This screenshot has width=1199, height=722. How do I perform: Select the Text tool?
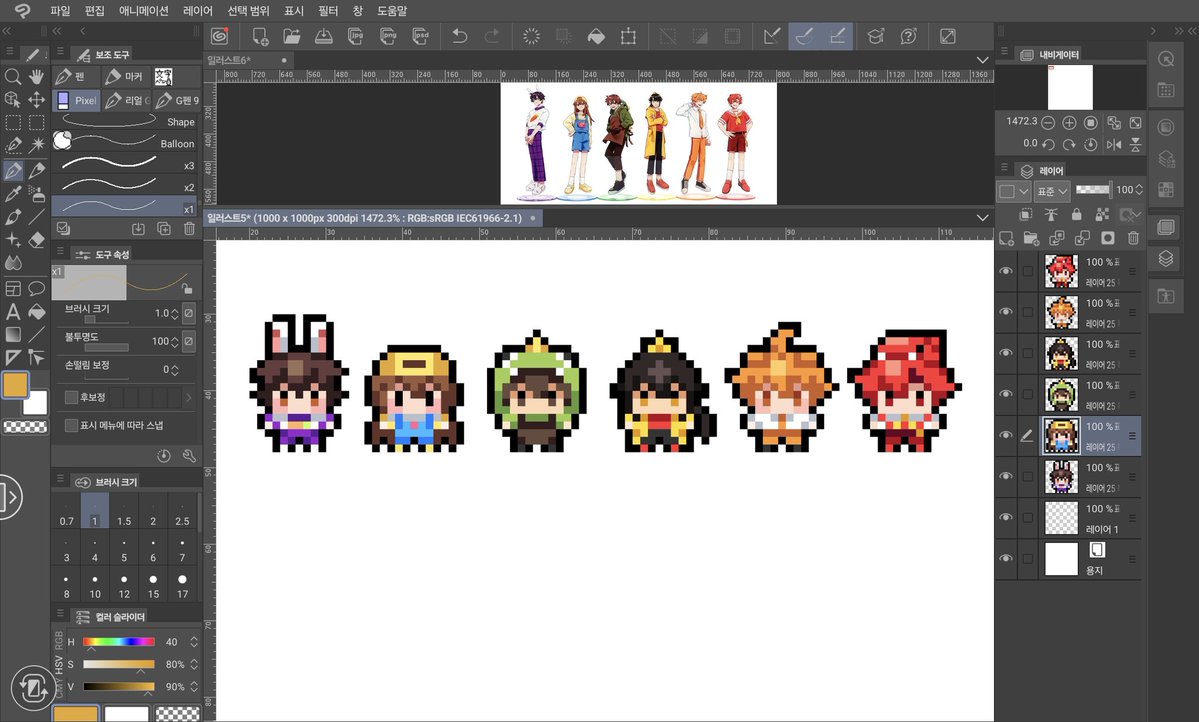point(12,311)
